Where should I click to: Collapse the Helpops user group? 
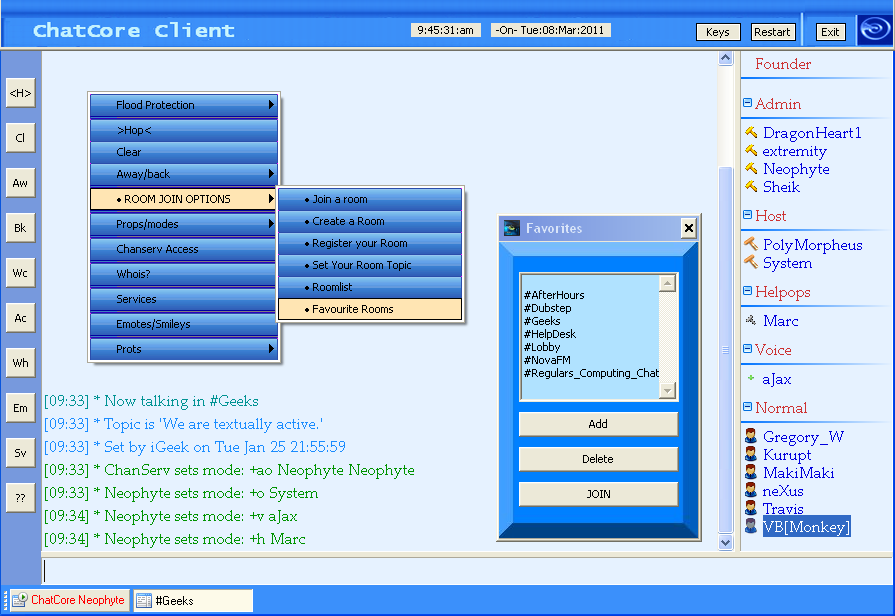point(747,291)
